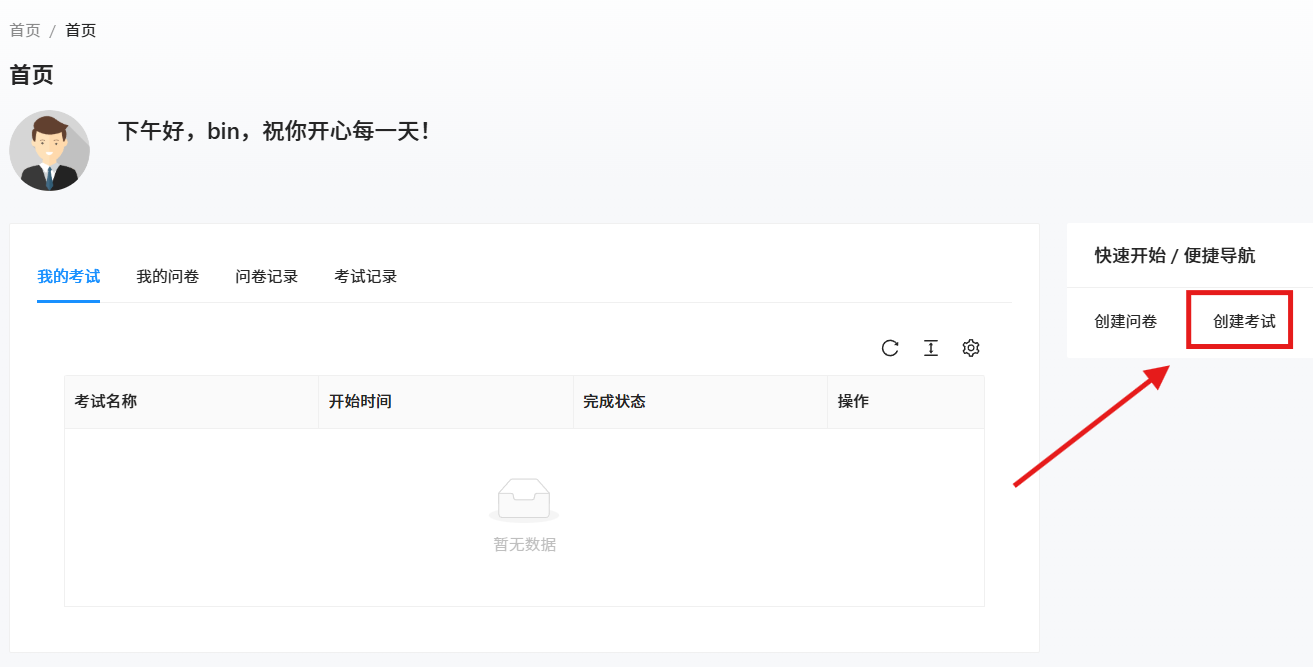This screenshot has height=667, width=1313.
Task: Click the current 首页 breadcrumb item
Action: coord(81,30)
